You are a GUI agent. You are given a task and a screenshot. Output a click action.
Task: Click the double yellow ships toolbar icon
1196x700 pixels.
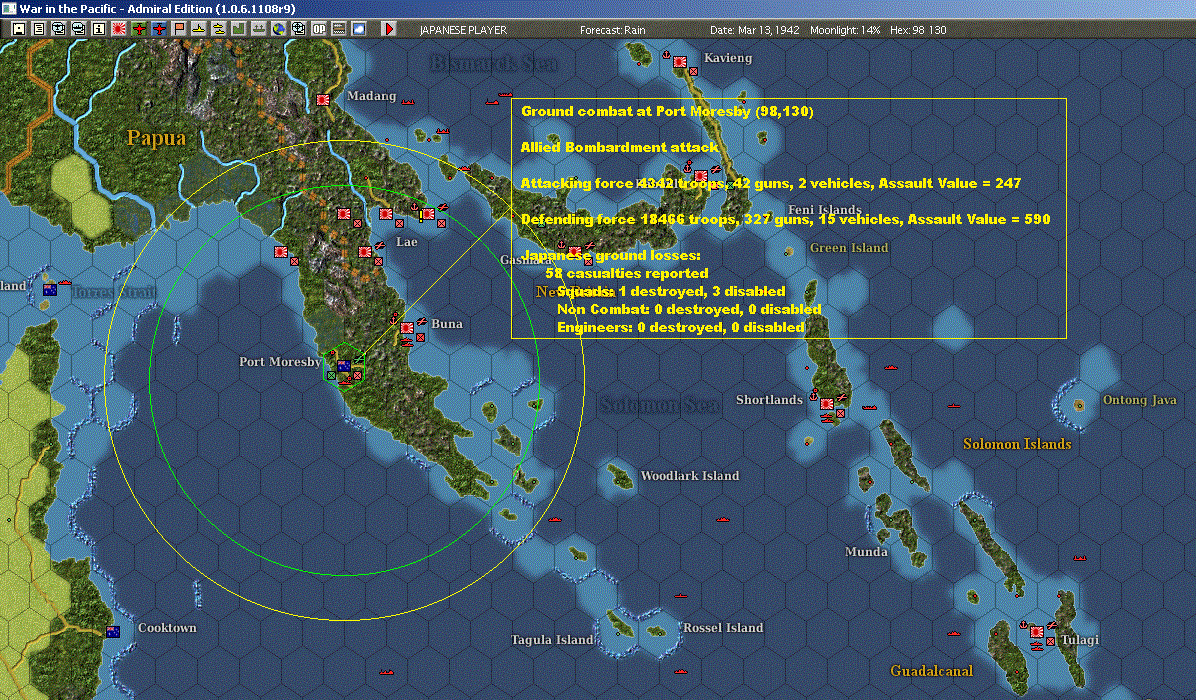click(x=218, y=29)
